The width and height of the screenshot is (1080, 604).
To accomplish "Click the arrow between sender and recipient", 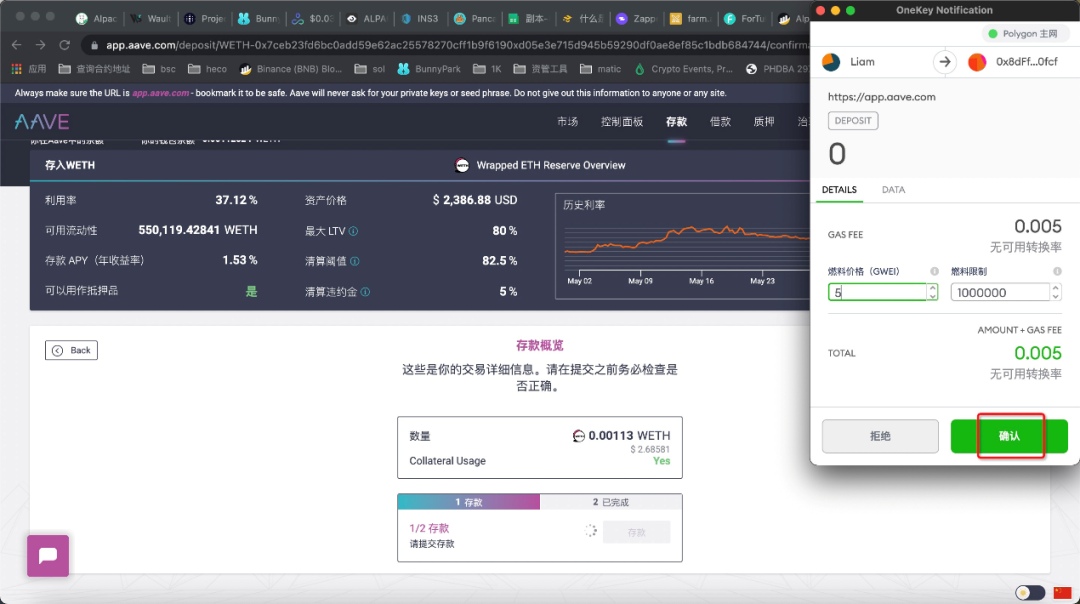I will (x=944, y=61).
